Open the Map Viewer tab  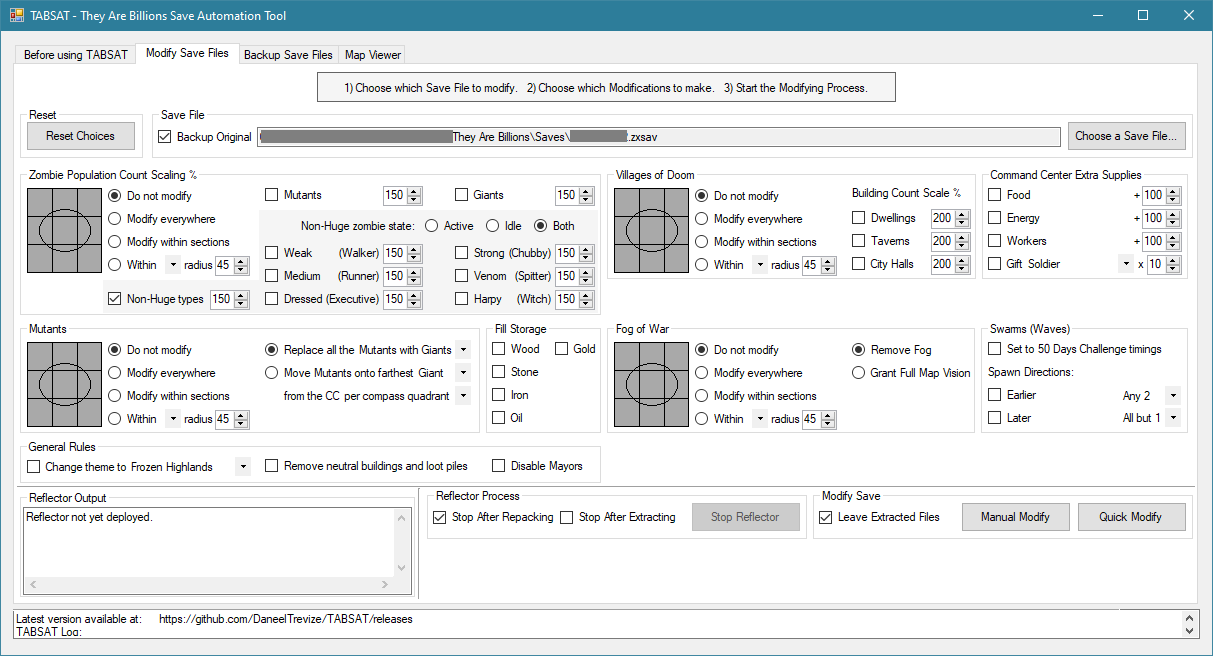coord(373,55)
